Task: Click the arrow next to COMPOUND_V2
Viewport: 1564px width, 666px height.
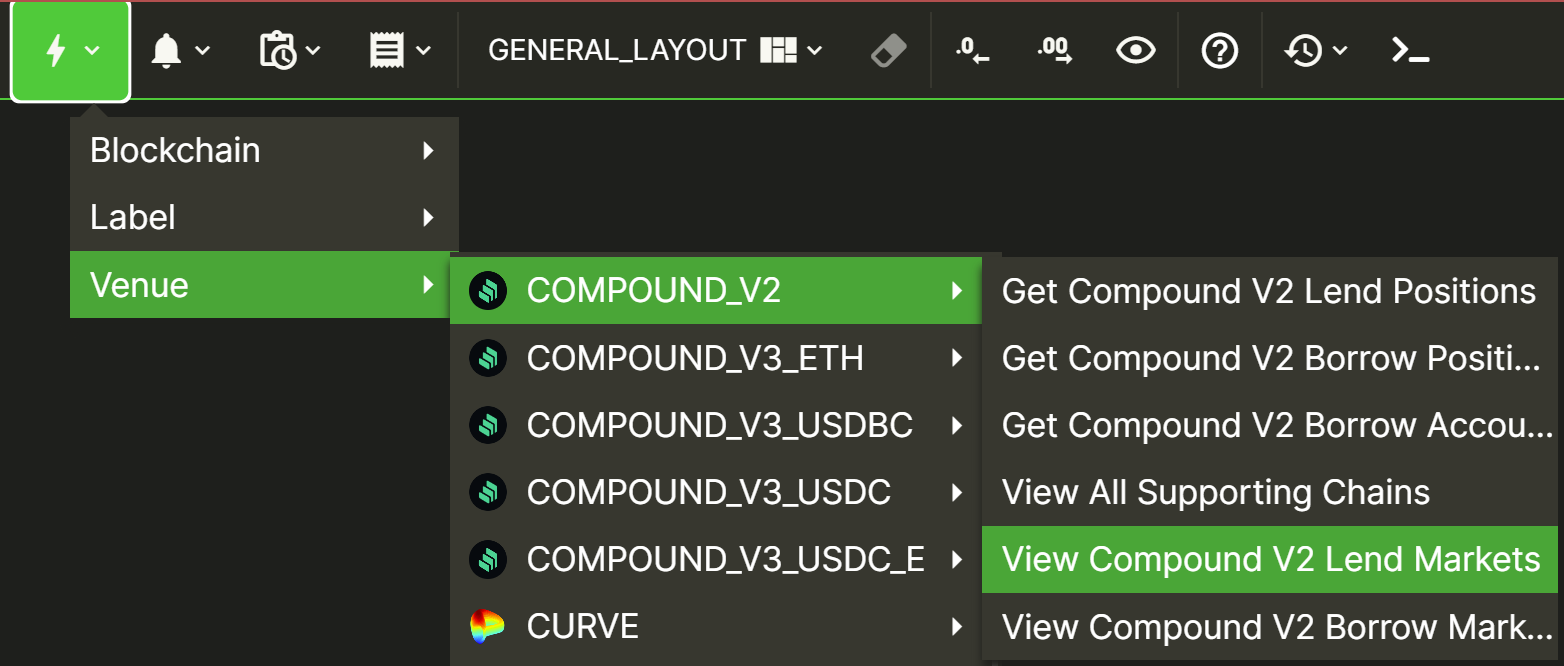Action: [957, 291]
